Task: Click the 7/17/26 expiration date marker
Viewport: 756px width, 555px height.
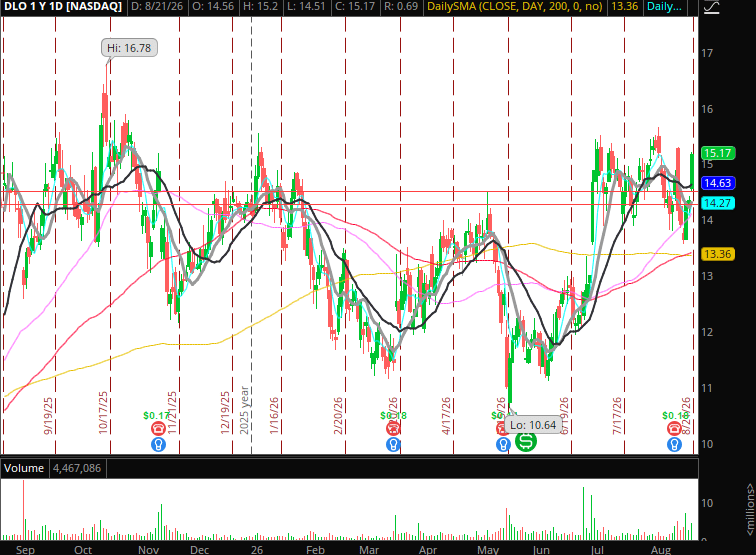Action: coord(617,416)
